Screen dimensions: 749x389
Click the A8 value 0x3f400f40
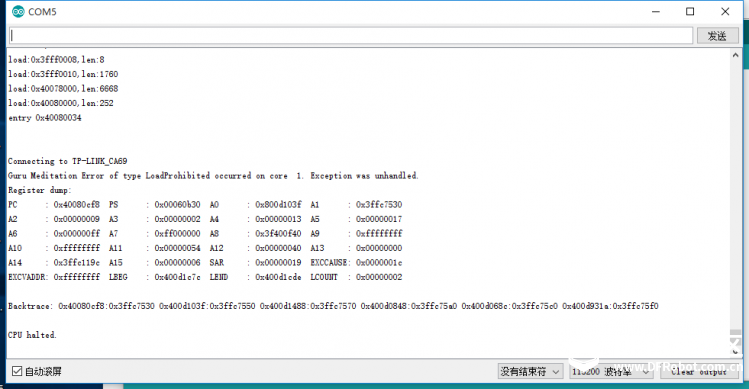click(278, 234)
